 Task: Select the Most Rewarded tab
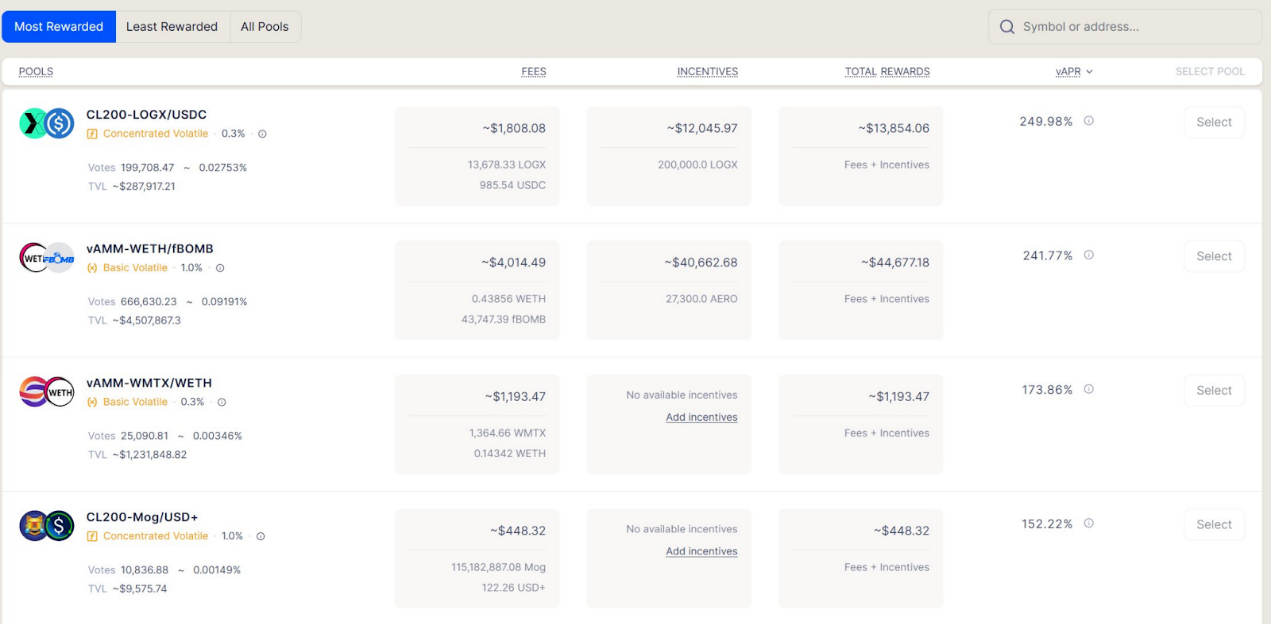59,27
